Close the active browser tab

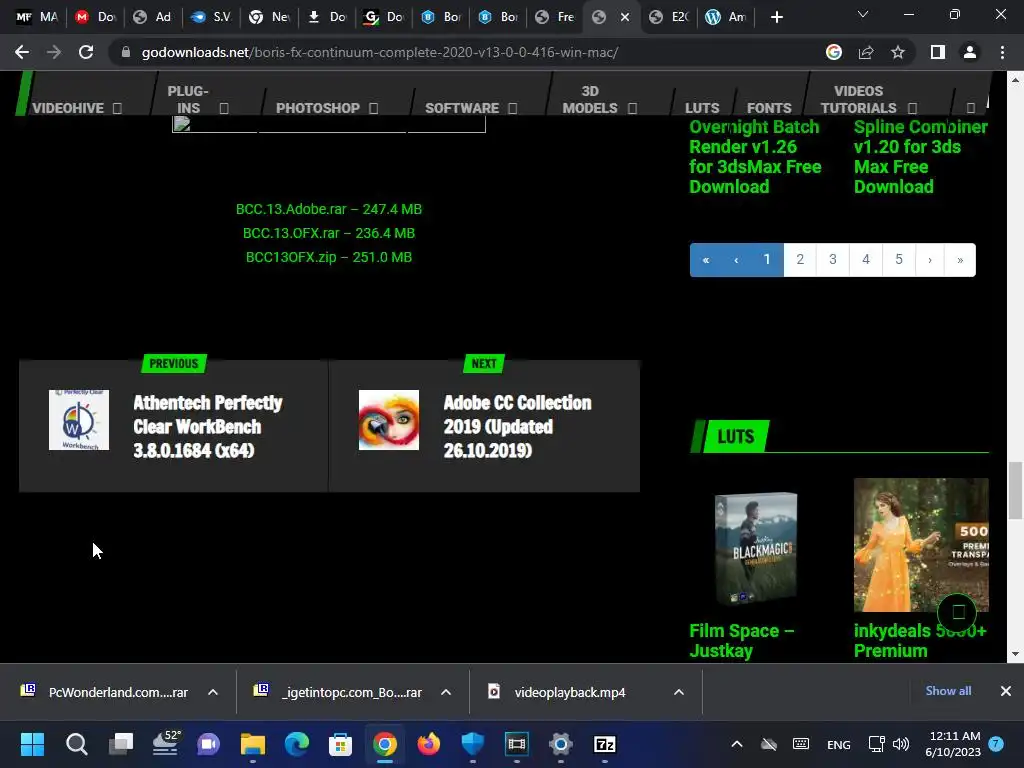click(x=625, y=17)
